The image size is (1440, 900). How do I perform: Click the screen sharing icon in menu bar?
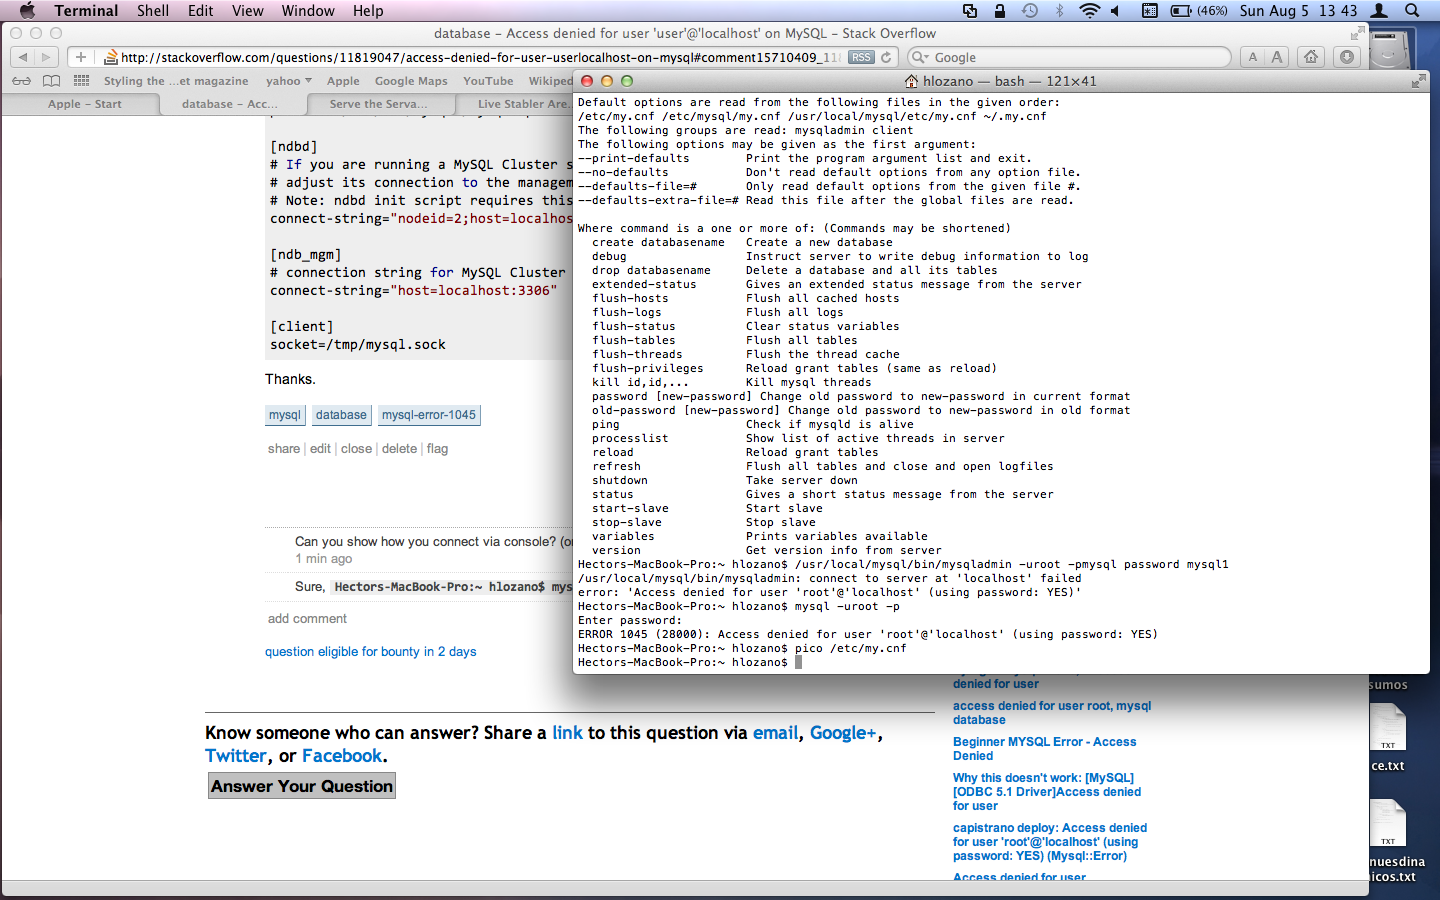pyautogui.click(x=969, y=10)
